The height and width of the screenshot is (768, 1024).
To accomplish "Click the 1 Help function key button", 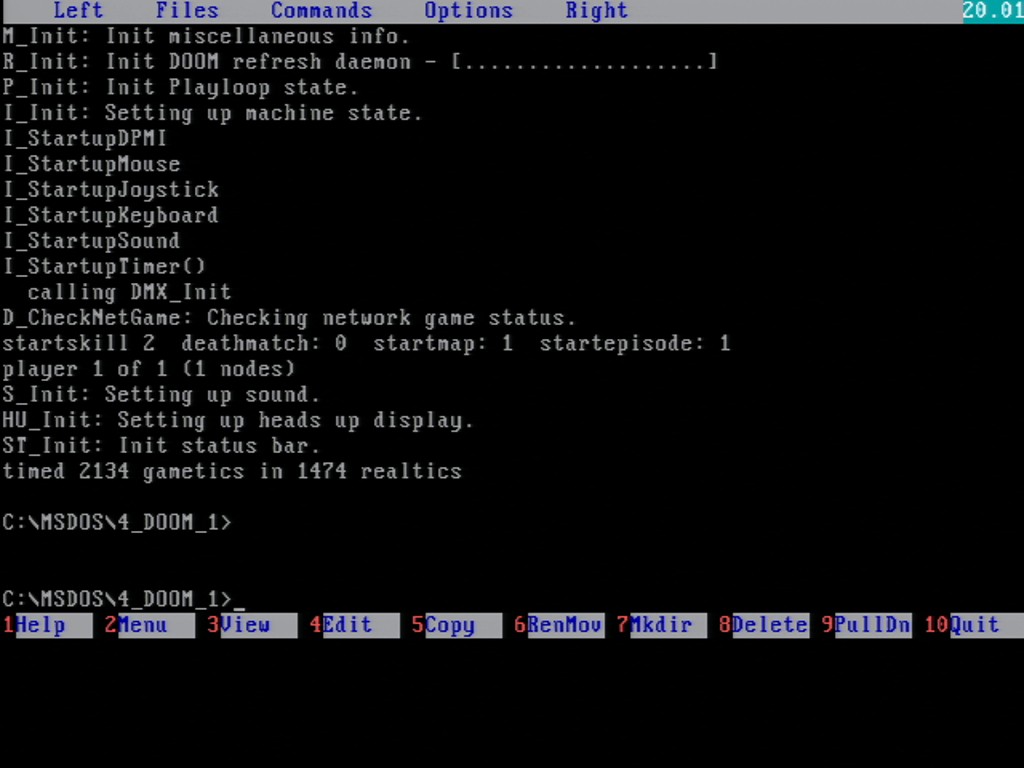I will point(47,625).
